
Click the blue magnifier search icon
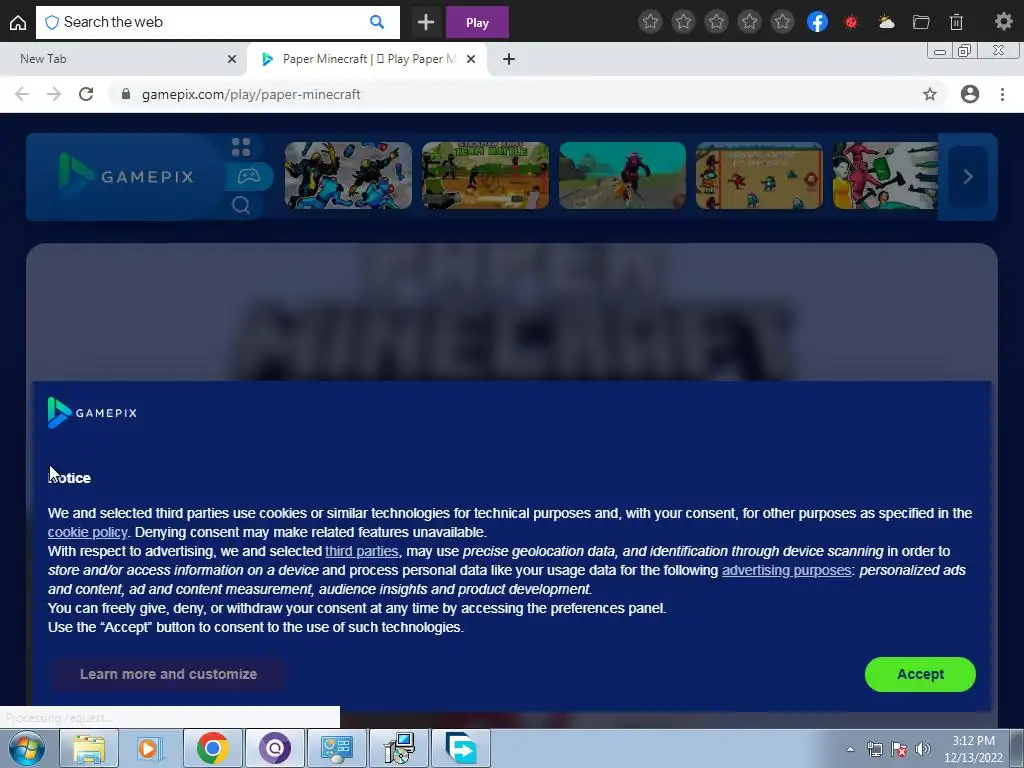coord(377,22)
